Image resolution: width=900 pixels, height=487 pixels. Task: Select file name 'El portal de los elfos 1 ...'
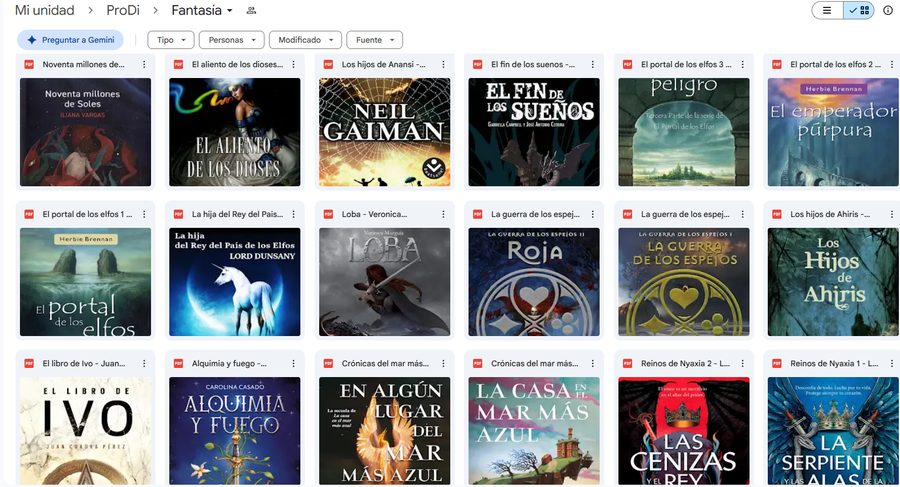click(x=87, y=214)
